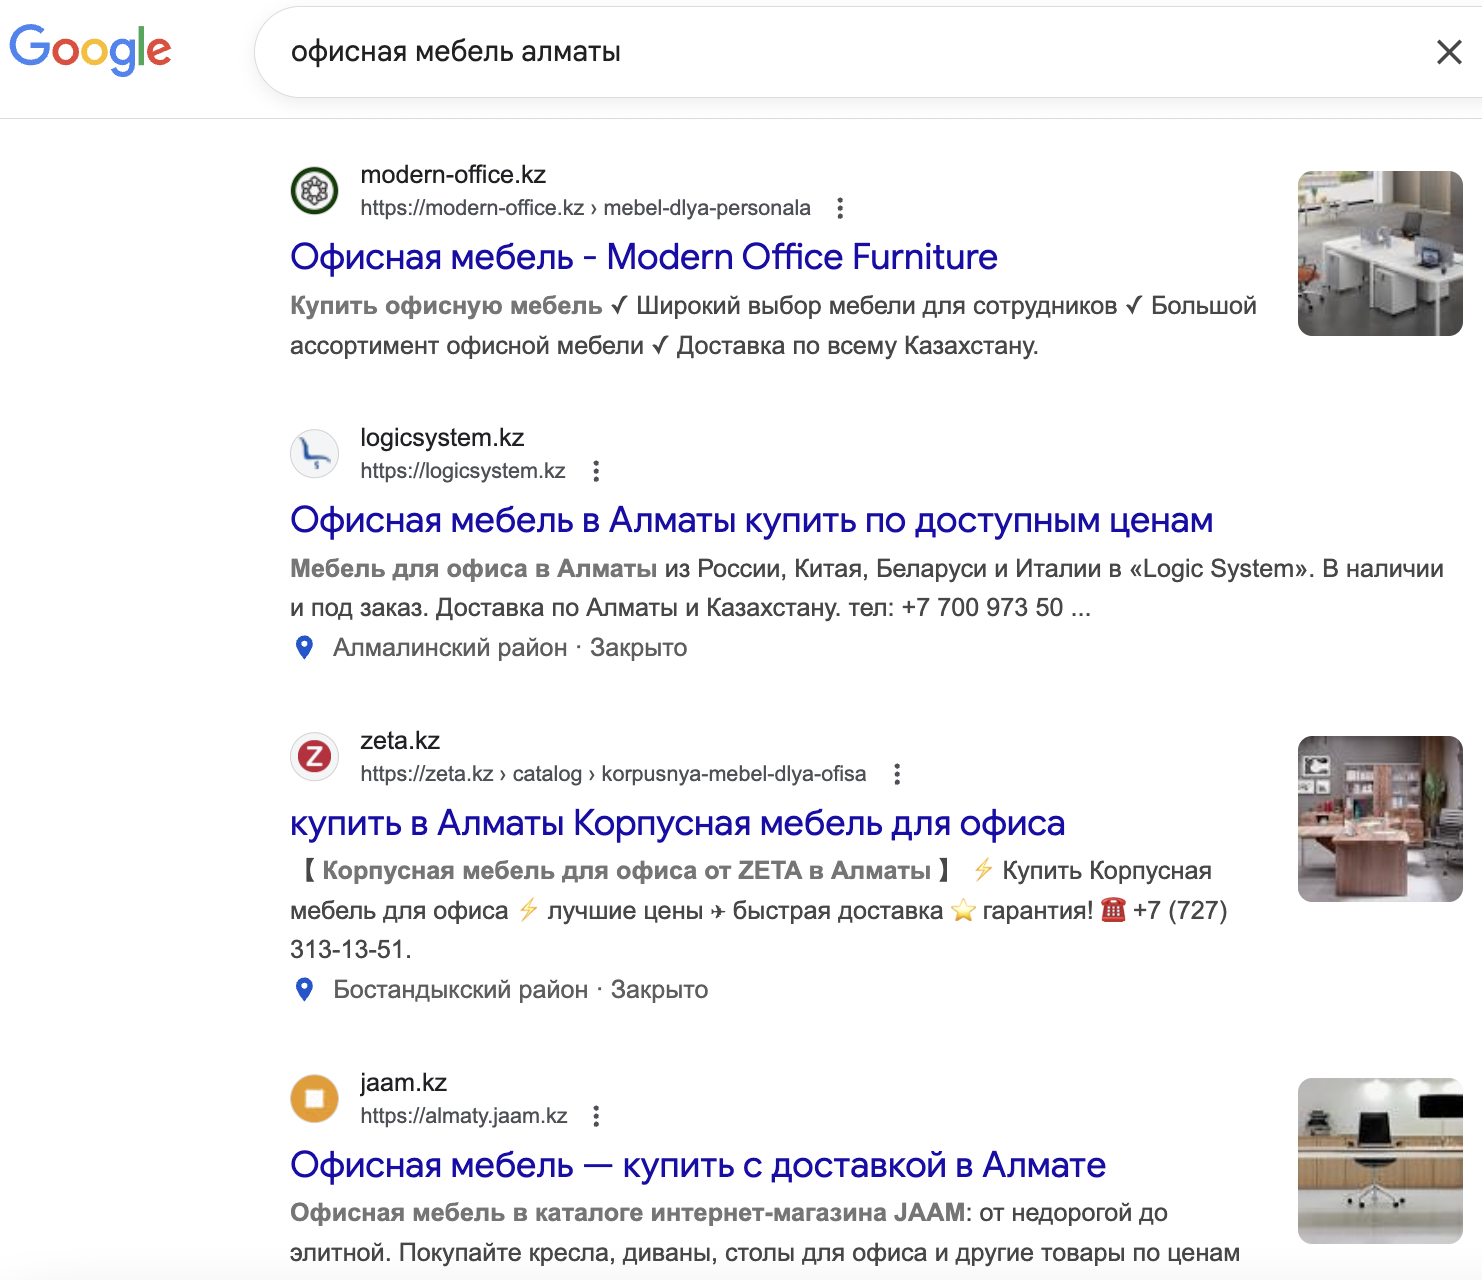Click the zeta.kz catalog korpusnya-mebel URL
This screenshot has width=1482, height=1280.
tap(613, 774)
